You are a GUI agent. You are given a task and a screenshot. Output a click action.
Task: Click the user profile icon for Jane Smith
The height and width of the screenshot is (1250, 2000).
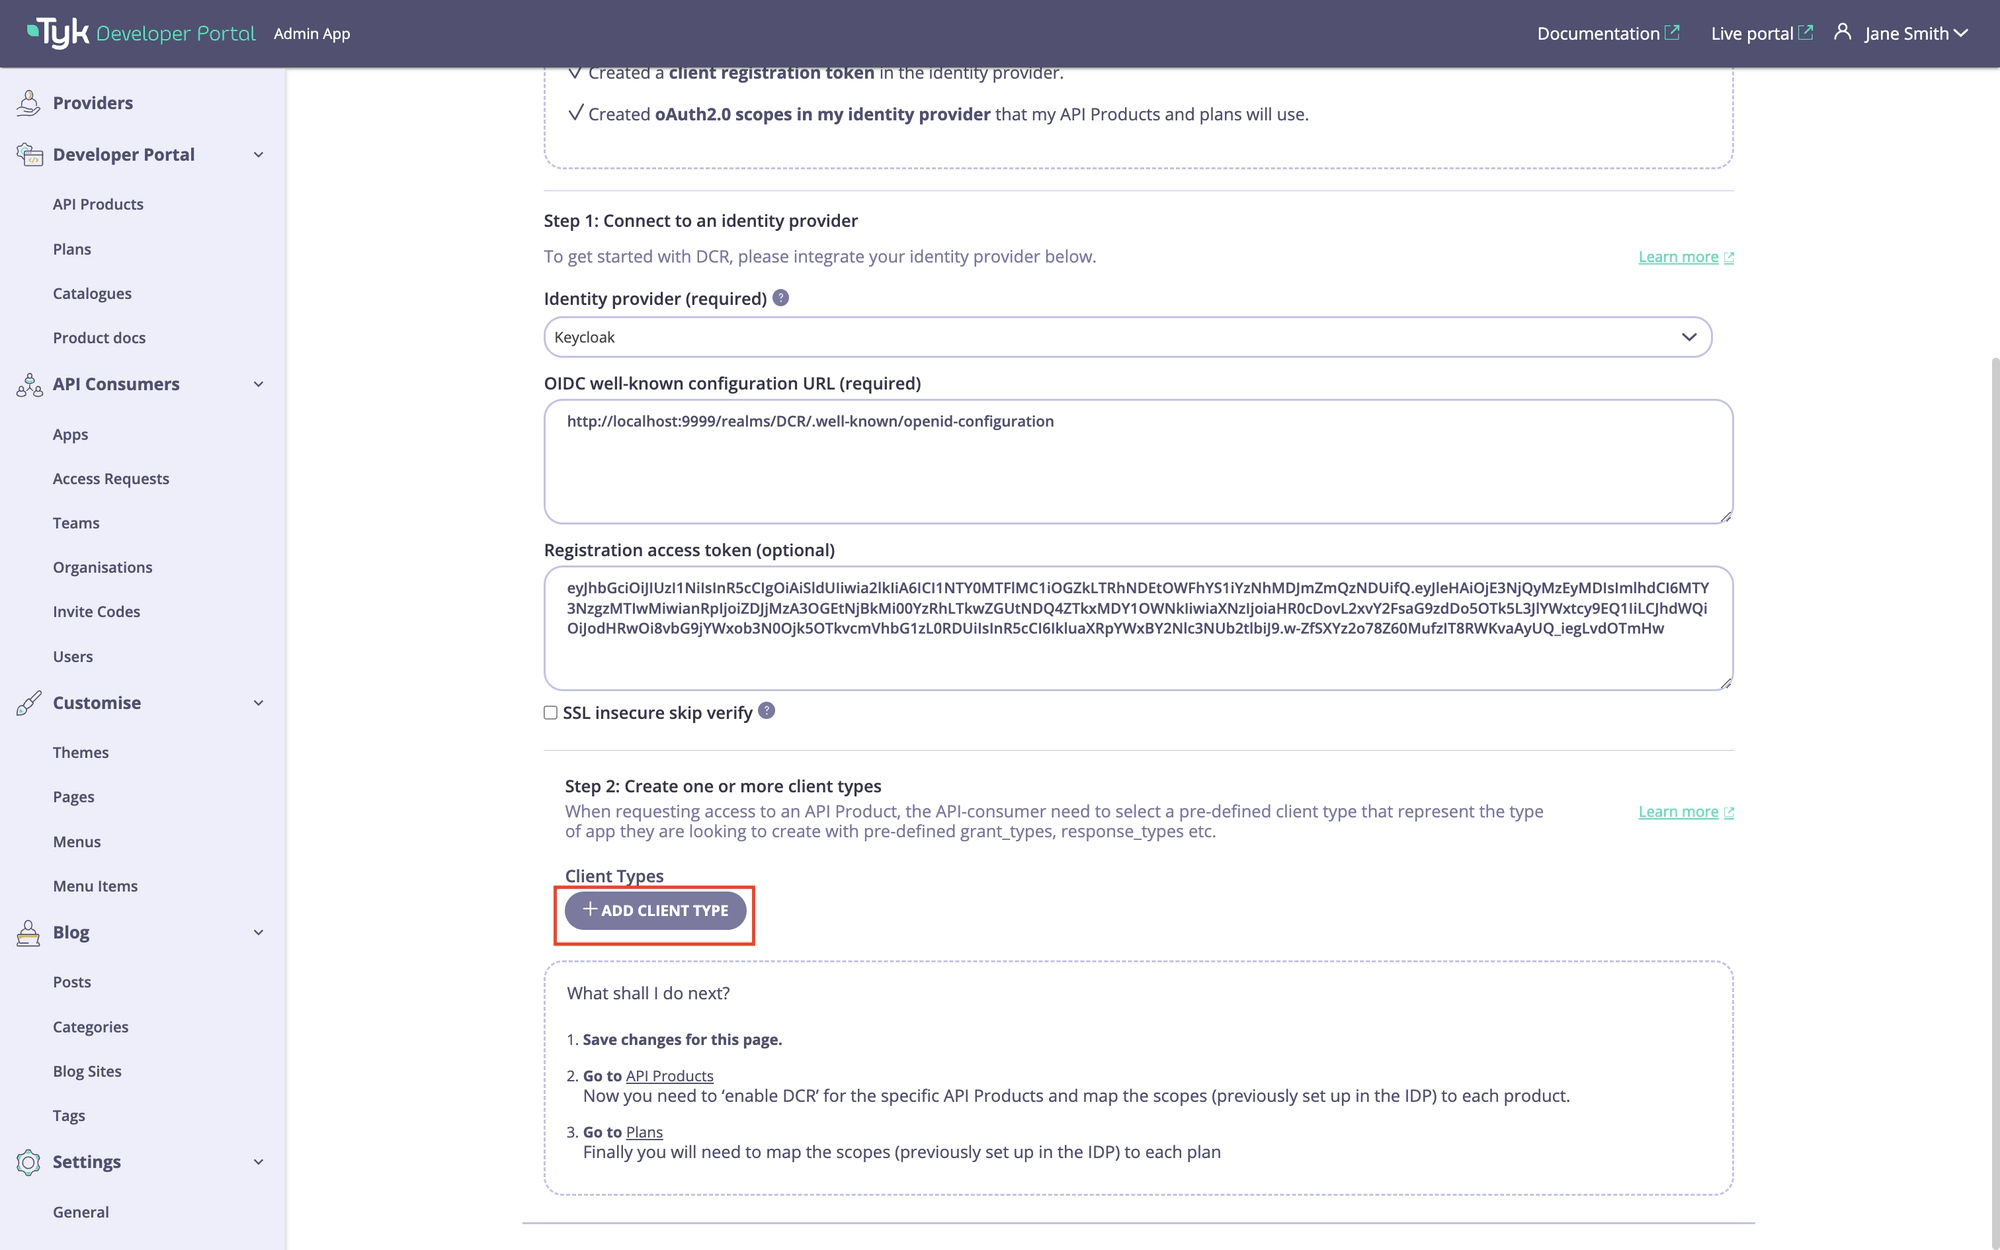click(1842, 33)
